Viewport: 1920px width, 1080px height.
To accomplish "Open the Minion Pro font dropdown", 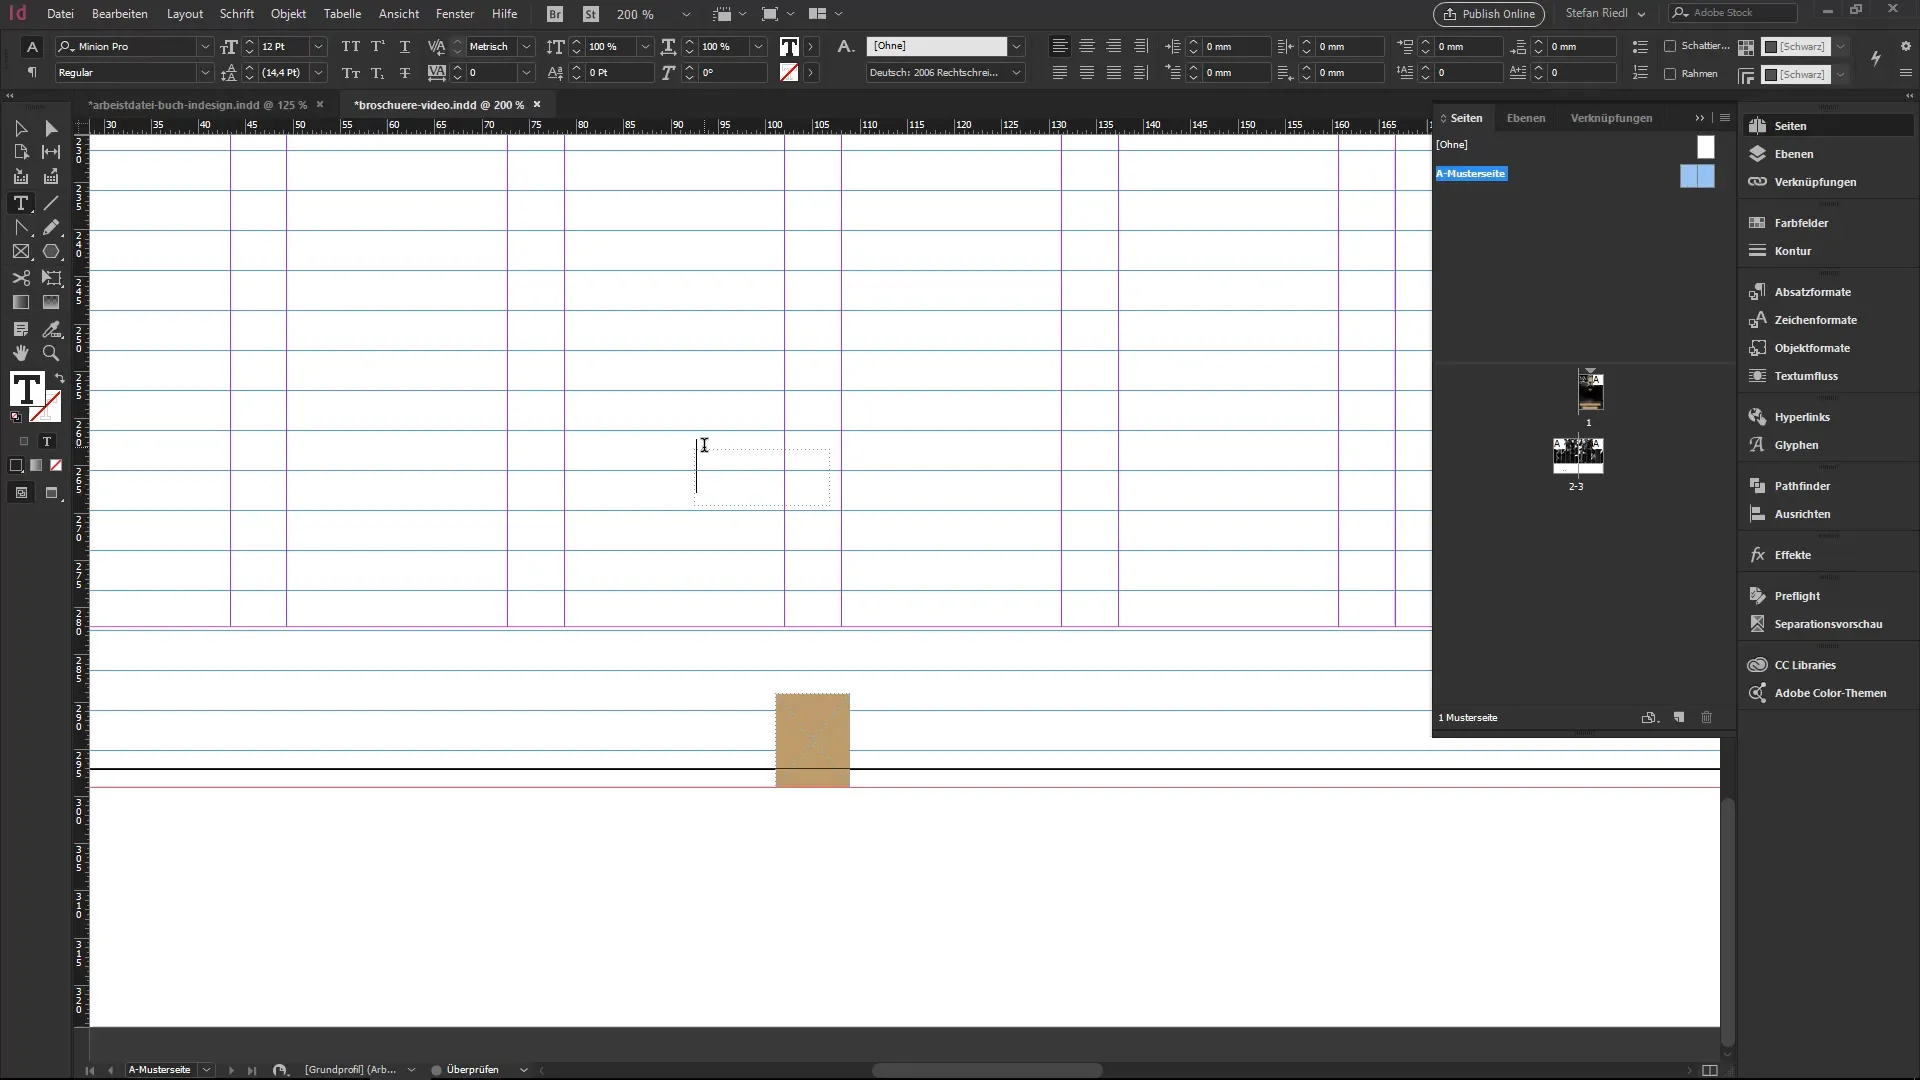I will click(204, 47).
